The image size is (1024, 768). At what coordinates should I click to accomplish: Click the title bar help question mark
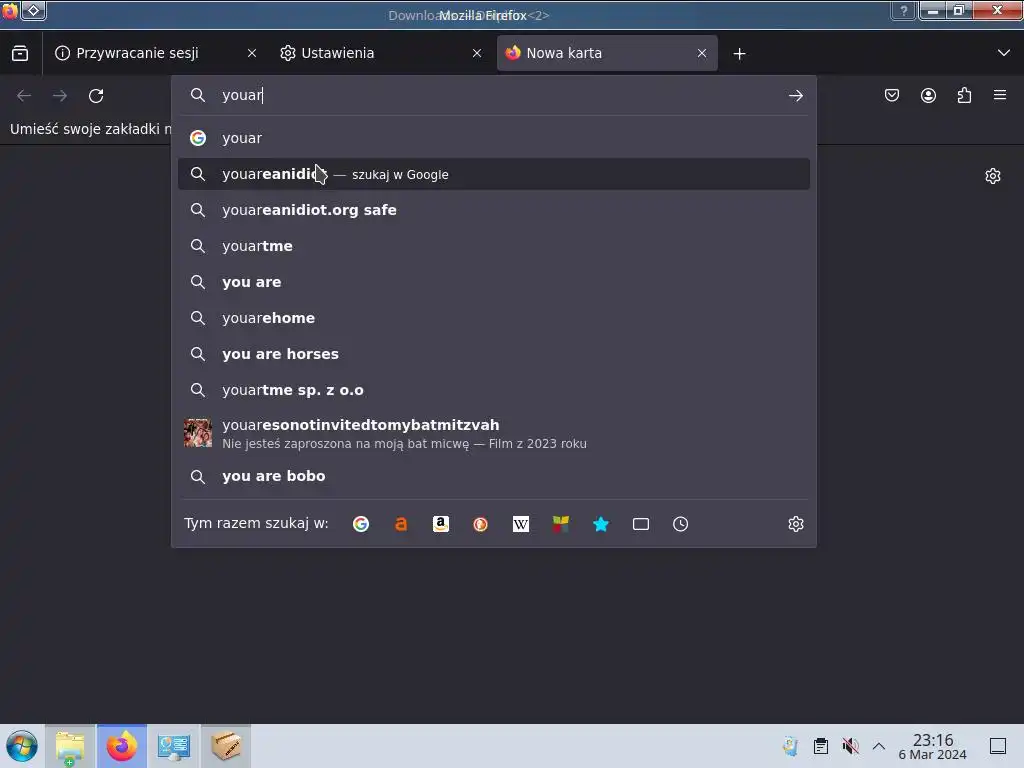(904, 11)
